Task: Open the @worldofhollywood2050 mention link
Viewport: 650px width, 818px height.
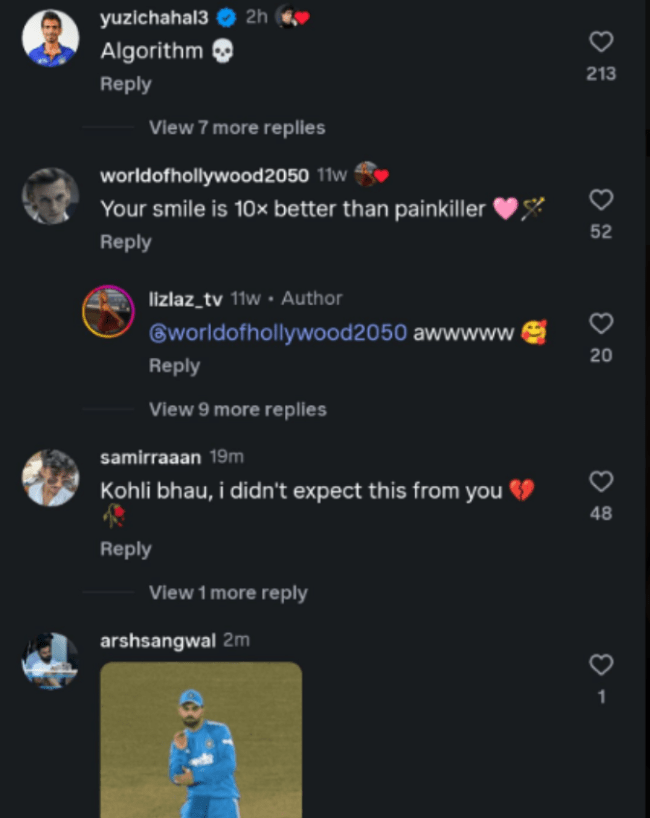Action: (278, 333)
